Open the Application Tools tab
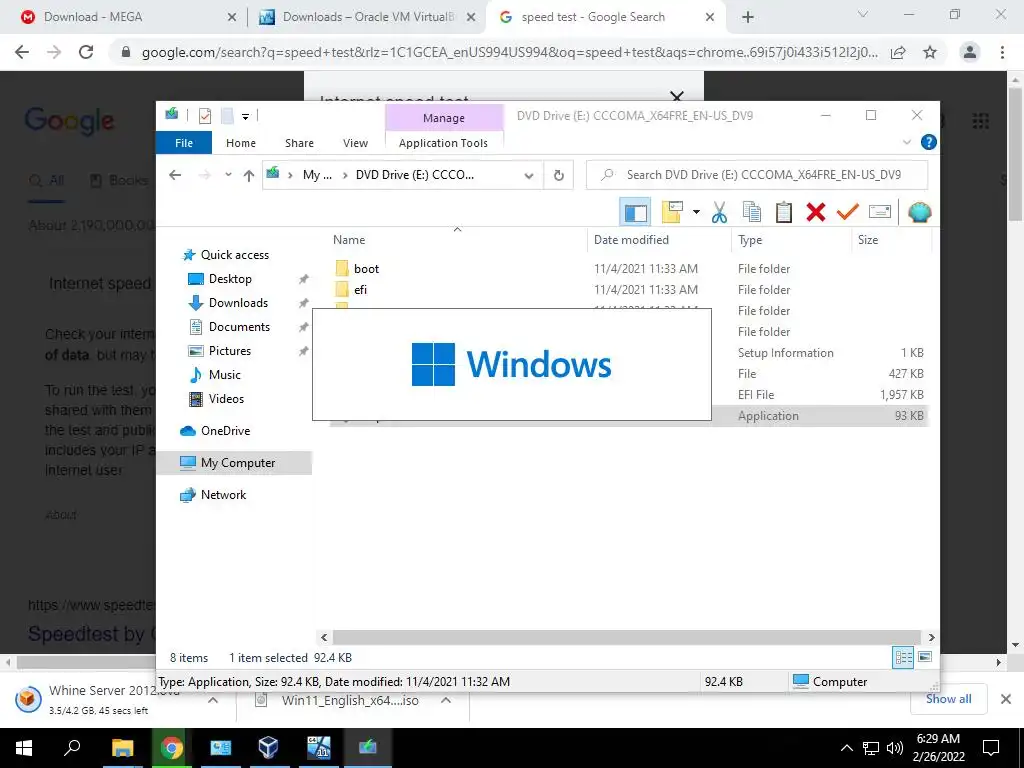Viewport: 1024px width, 768px height. pyautogui.click(x=443, y=142)
